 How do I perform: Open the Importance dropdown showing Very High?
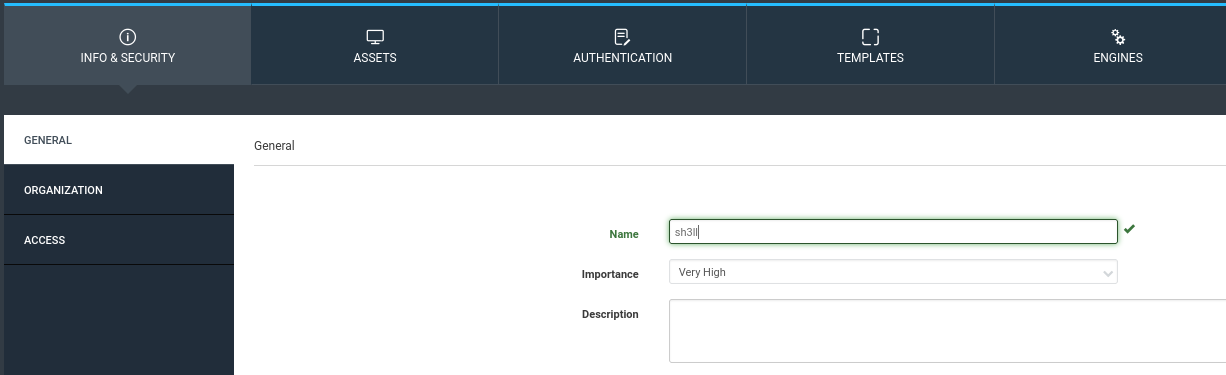coord(893,272)
